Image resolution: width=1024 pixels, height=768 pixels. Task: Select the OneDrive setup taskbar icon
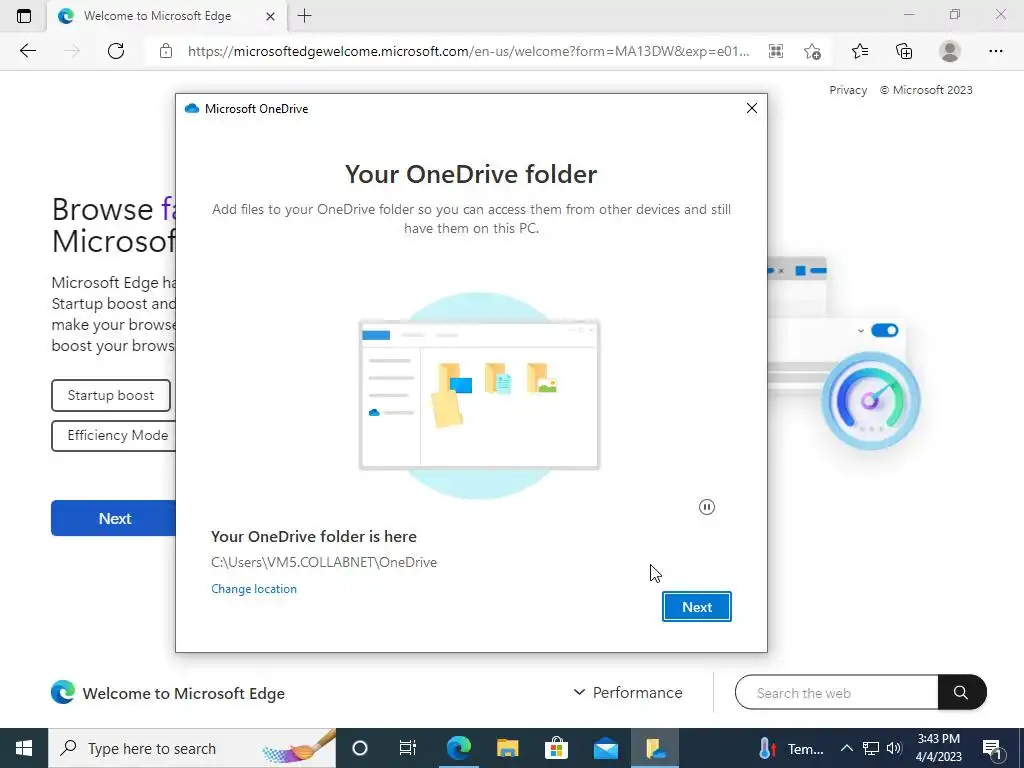[655, 748]
